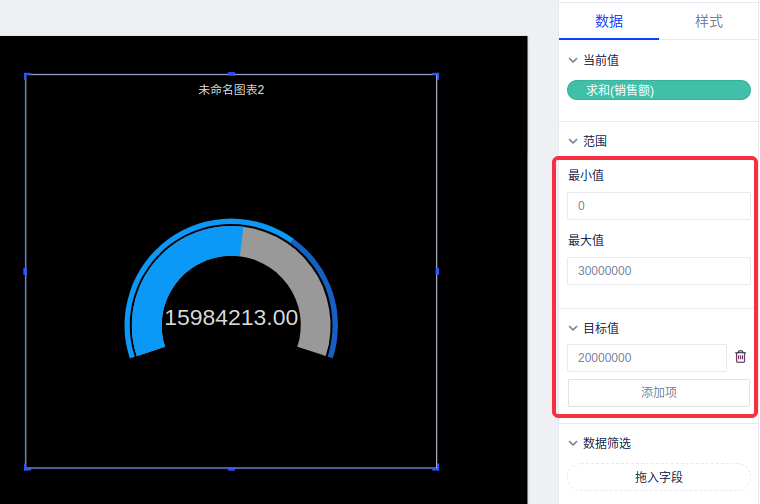Collapse the 范围 section chevron
Viewport: 760px width, 504px height.
pyautogui.click(x=573, y=141)
